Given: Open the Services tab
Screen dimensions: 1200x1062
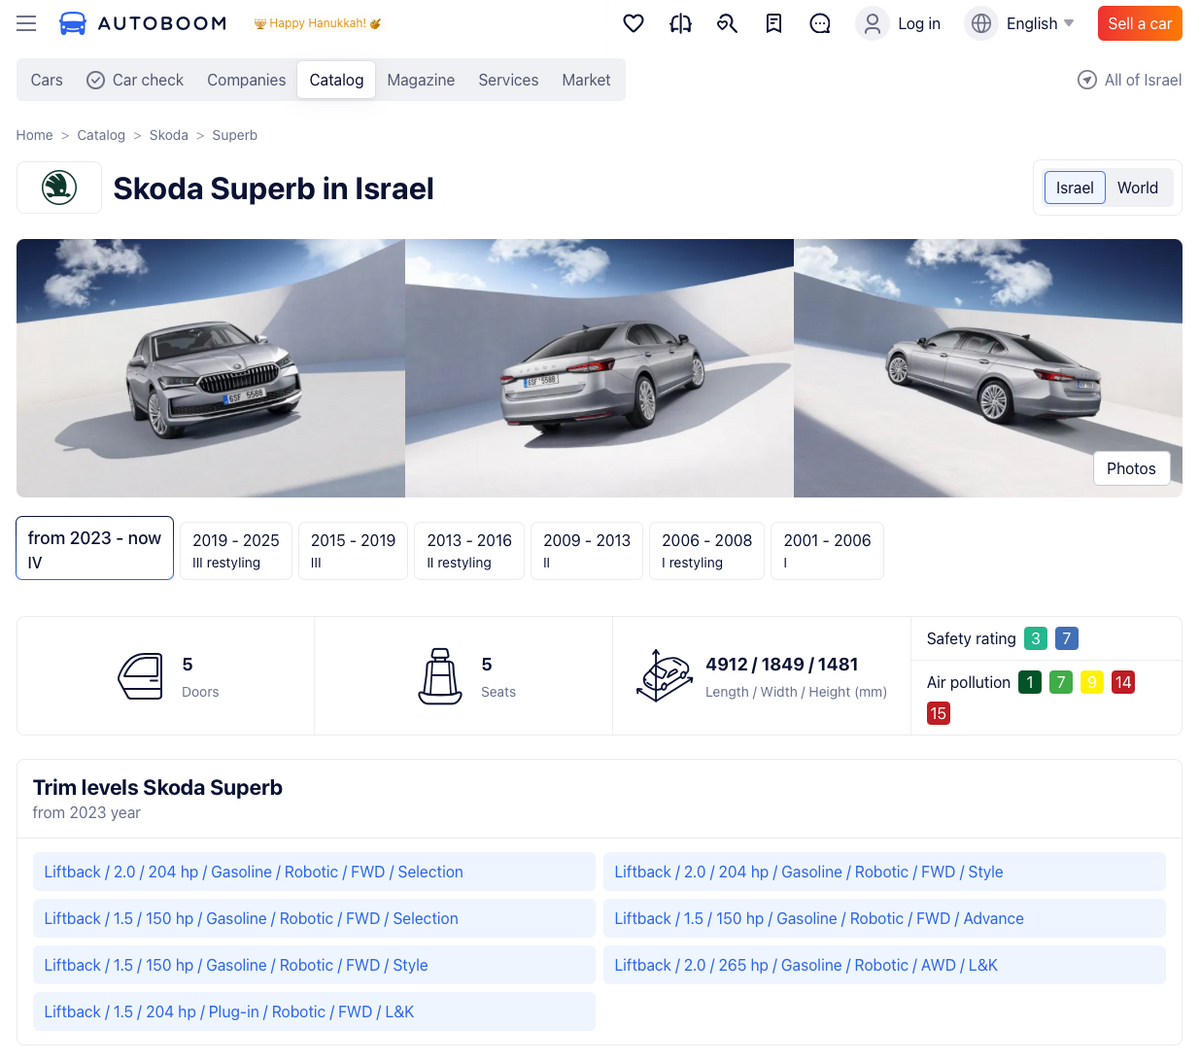Looking at the screenshot, I should pos(508,80).
